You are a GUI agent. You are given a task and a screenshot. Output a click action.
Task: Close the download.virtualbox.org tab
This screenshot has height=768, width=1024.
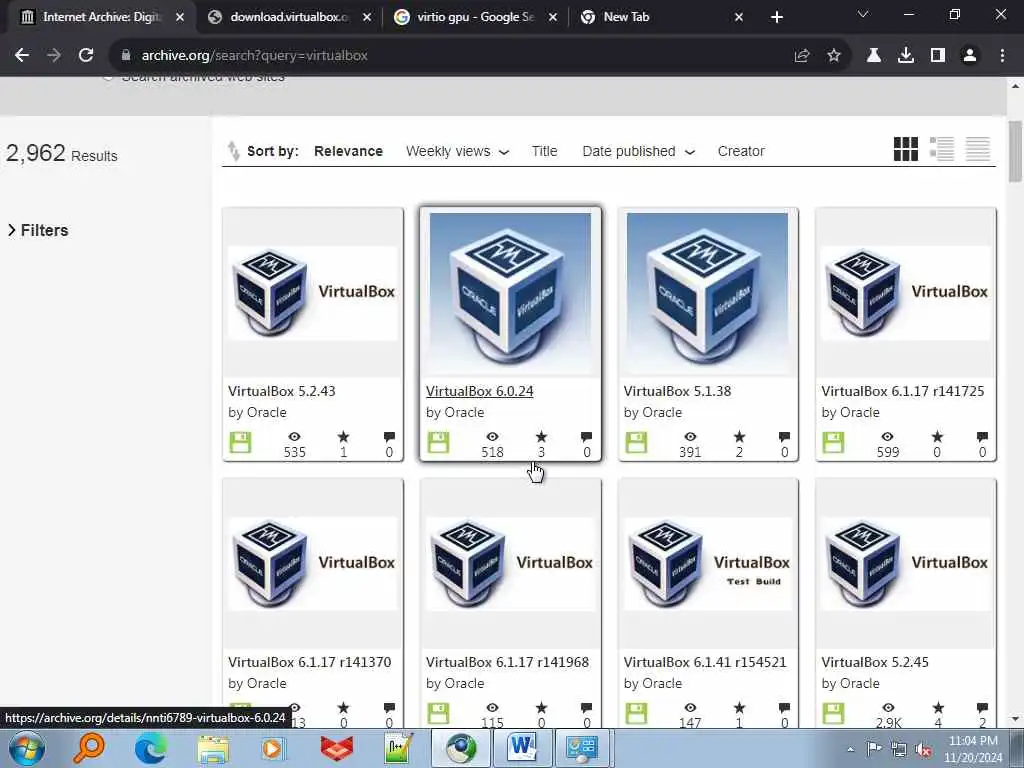(367, 18)
